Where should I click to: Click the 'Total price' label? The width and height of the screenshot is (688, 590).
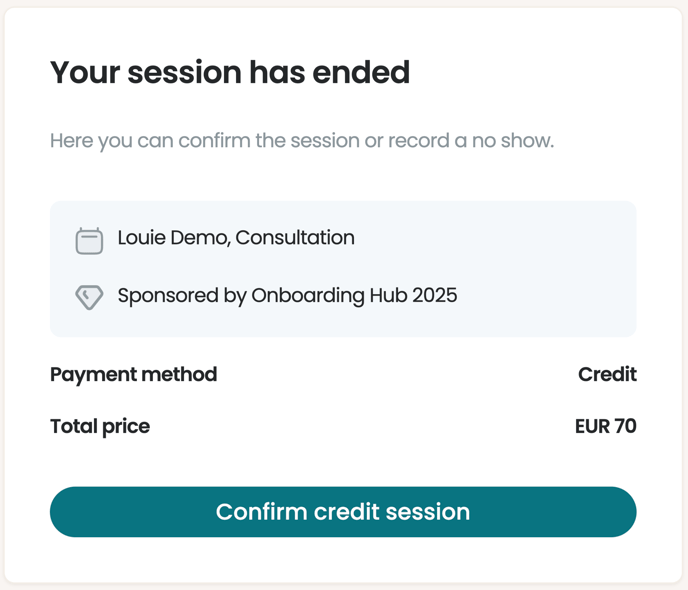(100, 426)
